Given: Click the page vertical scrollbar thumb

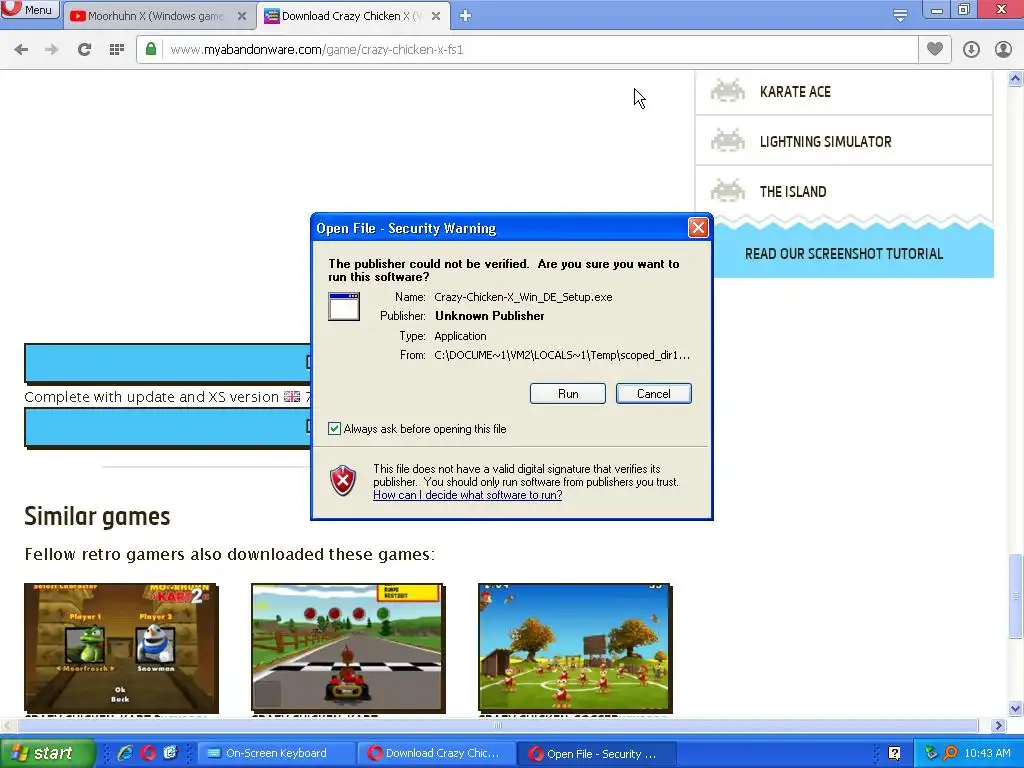Looking at the screenshot, I should coord(1015,596).
